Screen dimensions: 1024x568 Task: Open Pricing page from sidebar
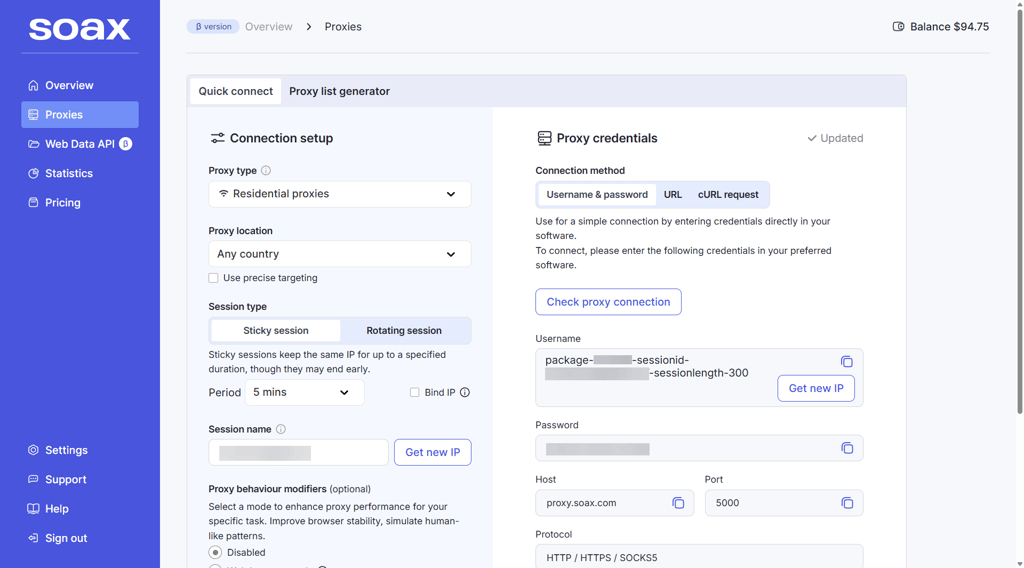click(80, 203)
